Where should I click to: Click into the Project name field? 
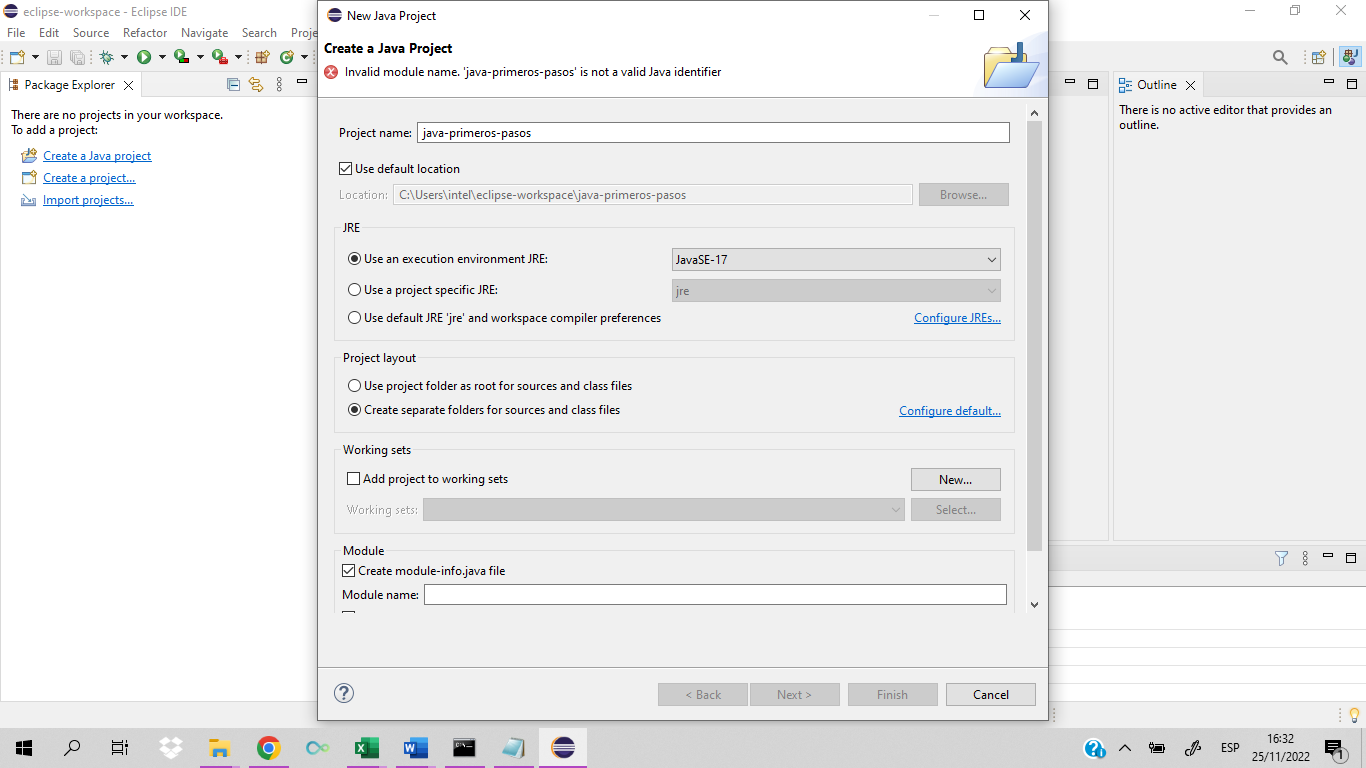coord(713,132)
